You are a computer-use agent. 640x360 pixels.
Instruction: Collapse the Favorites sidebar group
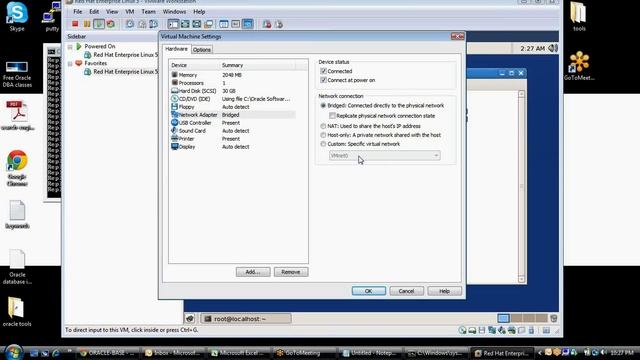click(70, 64)
